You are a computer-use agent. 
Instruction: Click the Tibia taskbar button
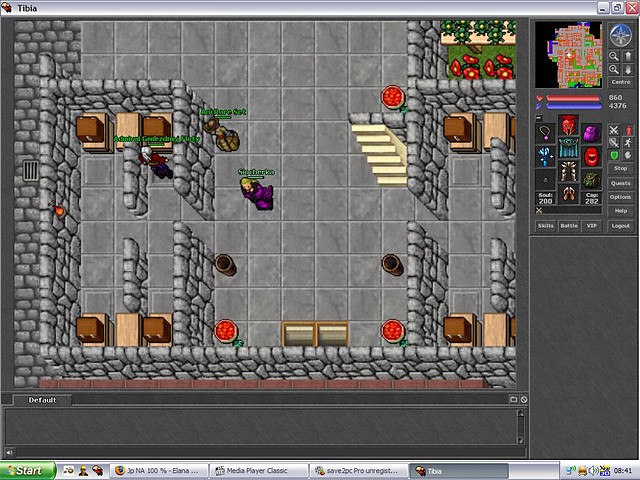point(459,471)
